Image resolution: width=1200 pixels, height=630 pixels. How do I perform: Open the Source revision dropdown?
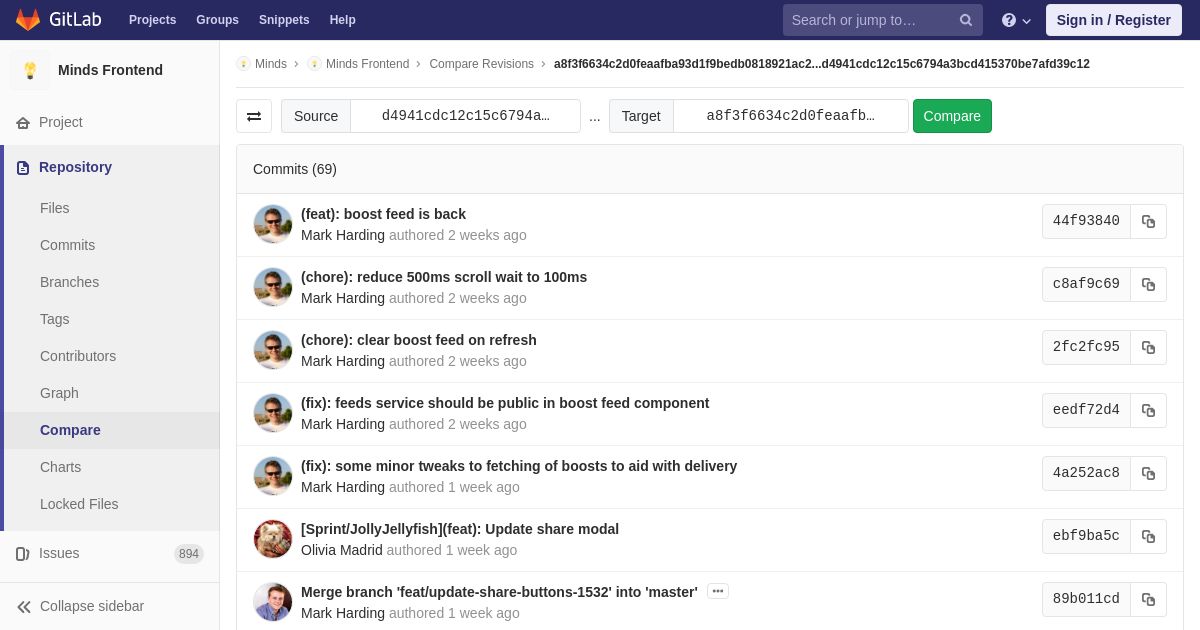465,116
